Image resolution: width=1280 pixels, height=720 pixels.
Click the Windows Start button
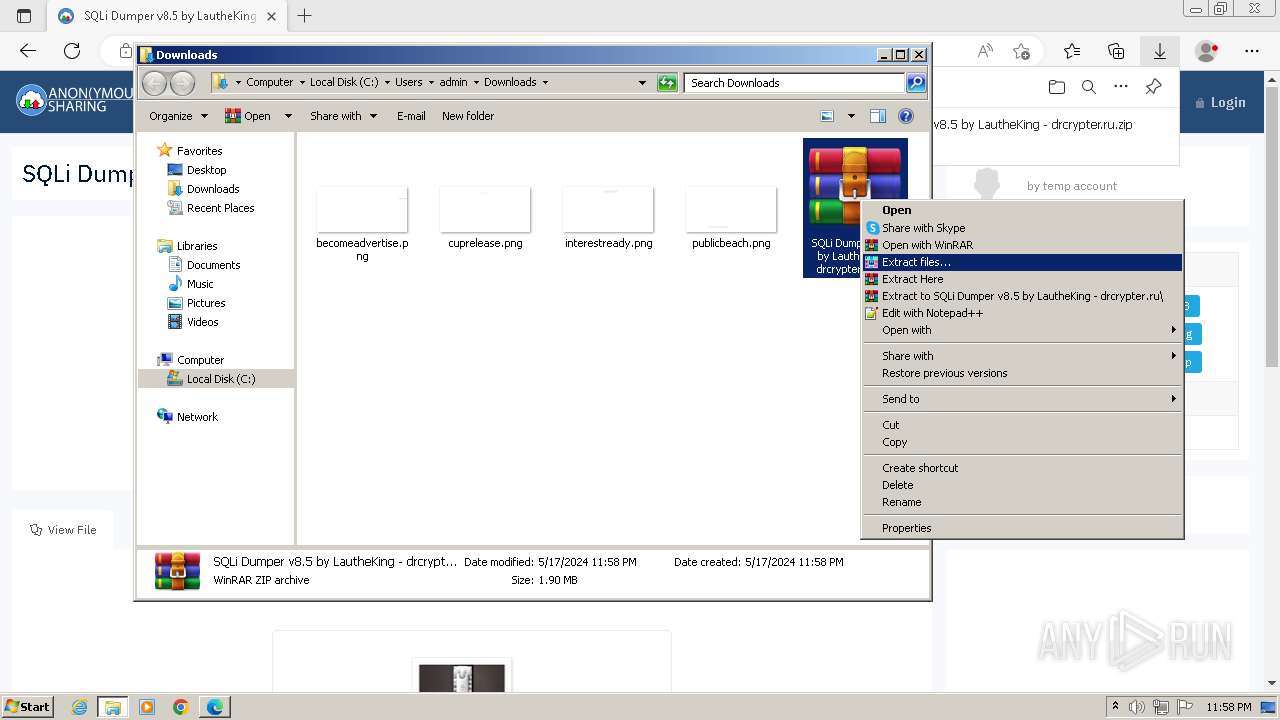point(27,707)
